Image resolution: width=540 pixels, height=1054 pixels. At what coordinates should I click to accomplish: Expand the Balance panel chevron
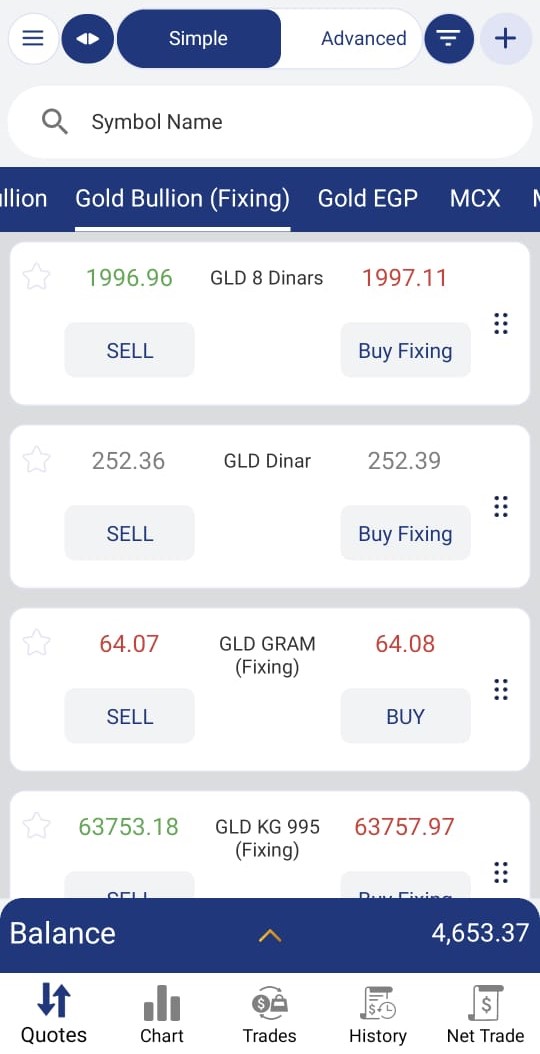(x=270, y=935)
